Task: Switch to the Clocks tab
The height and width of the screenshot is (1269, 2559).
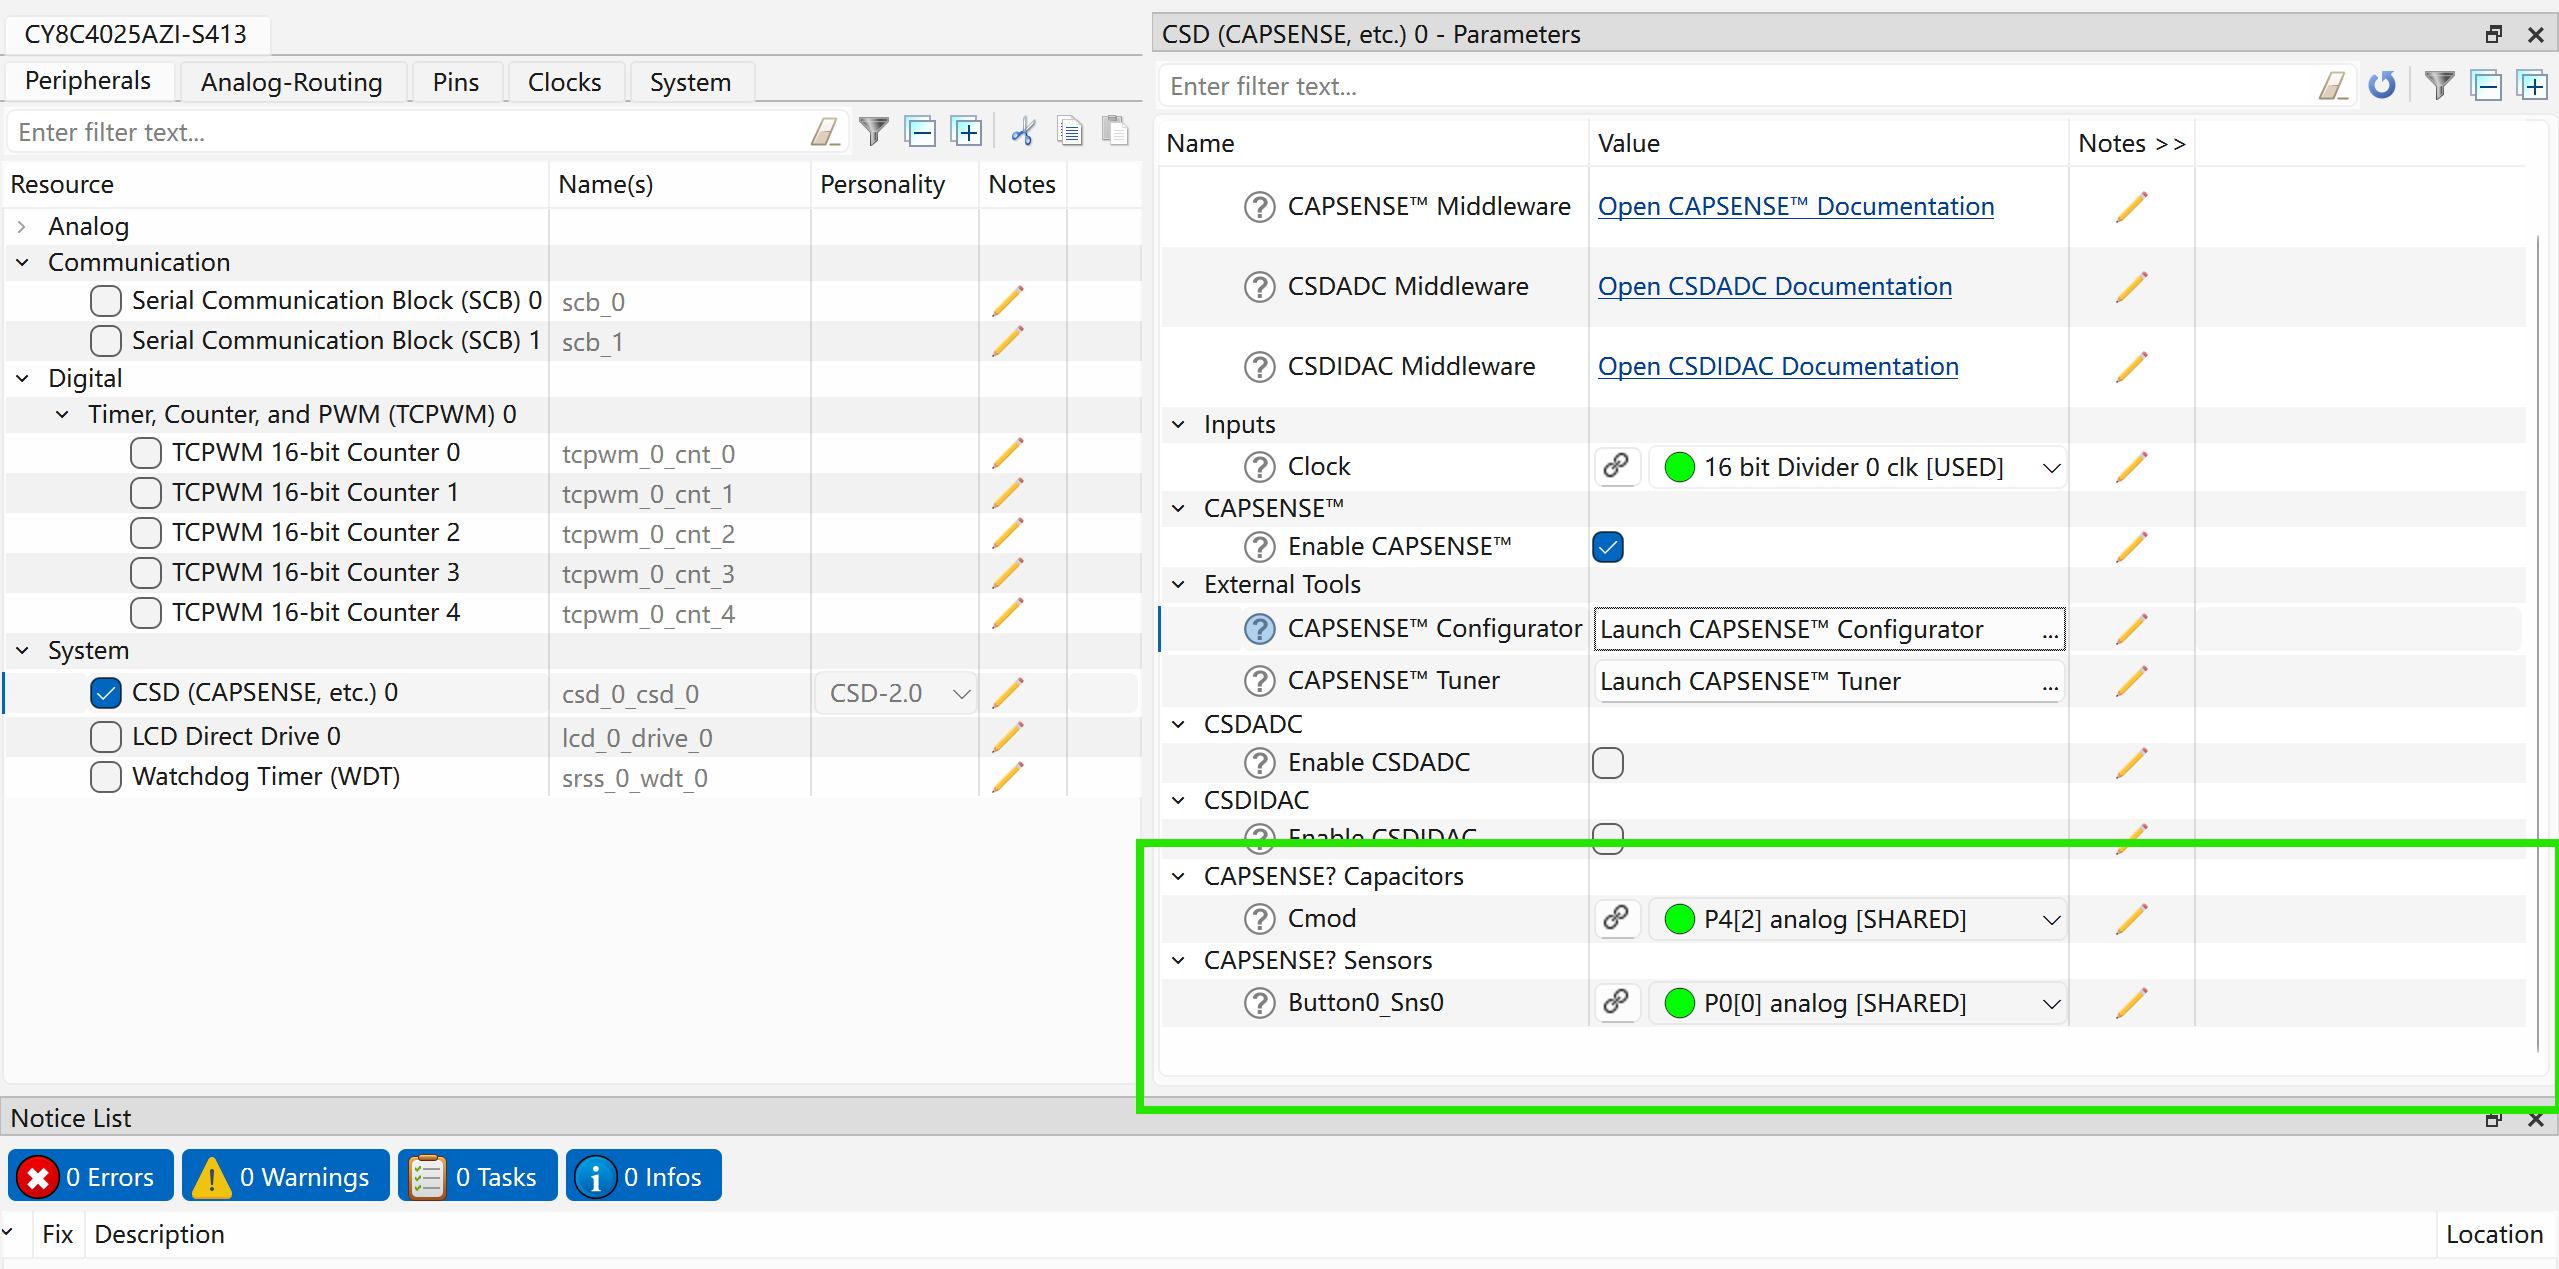Action: tap(565, 82)
